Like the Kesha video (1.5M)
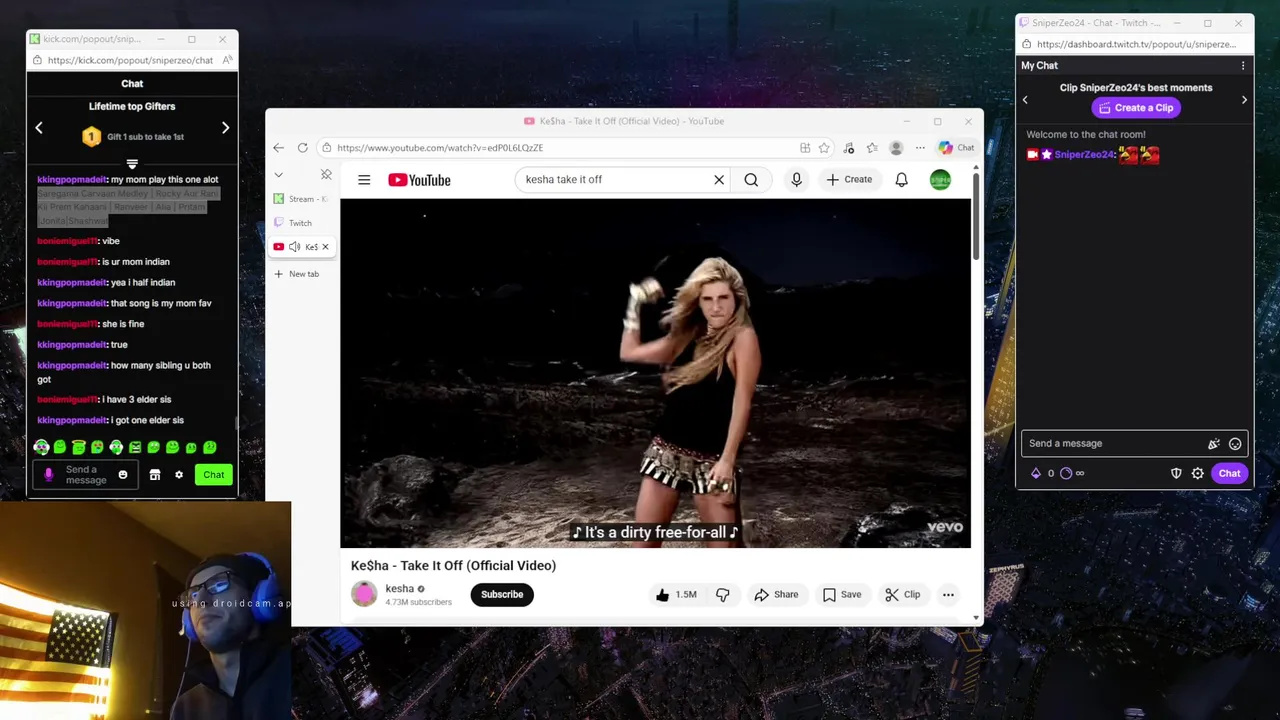The image size is (1280, 720). pos(676,595)
